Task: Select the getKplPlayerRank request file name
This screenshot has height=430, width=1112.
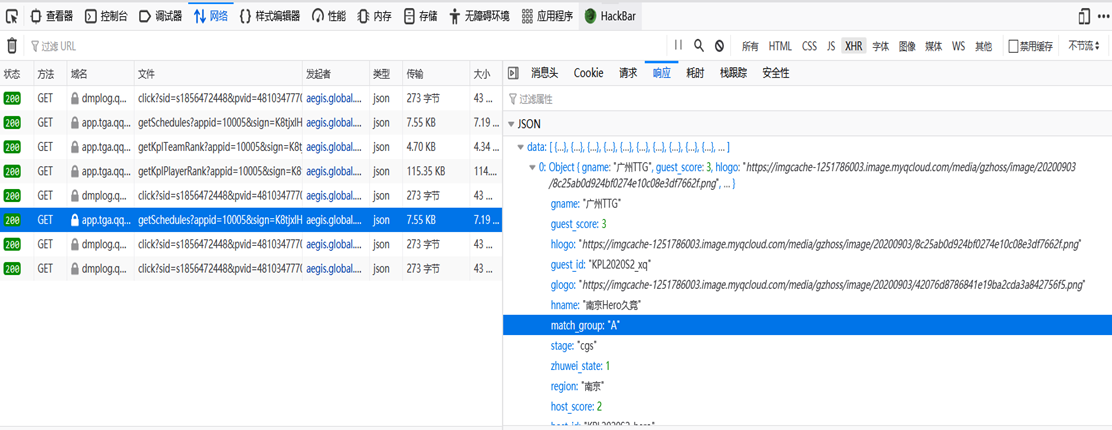Action: coord(221,171)
